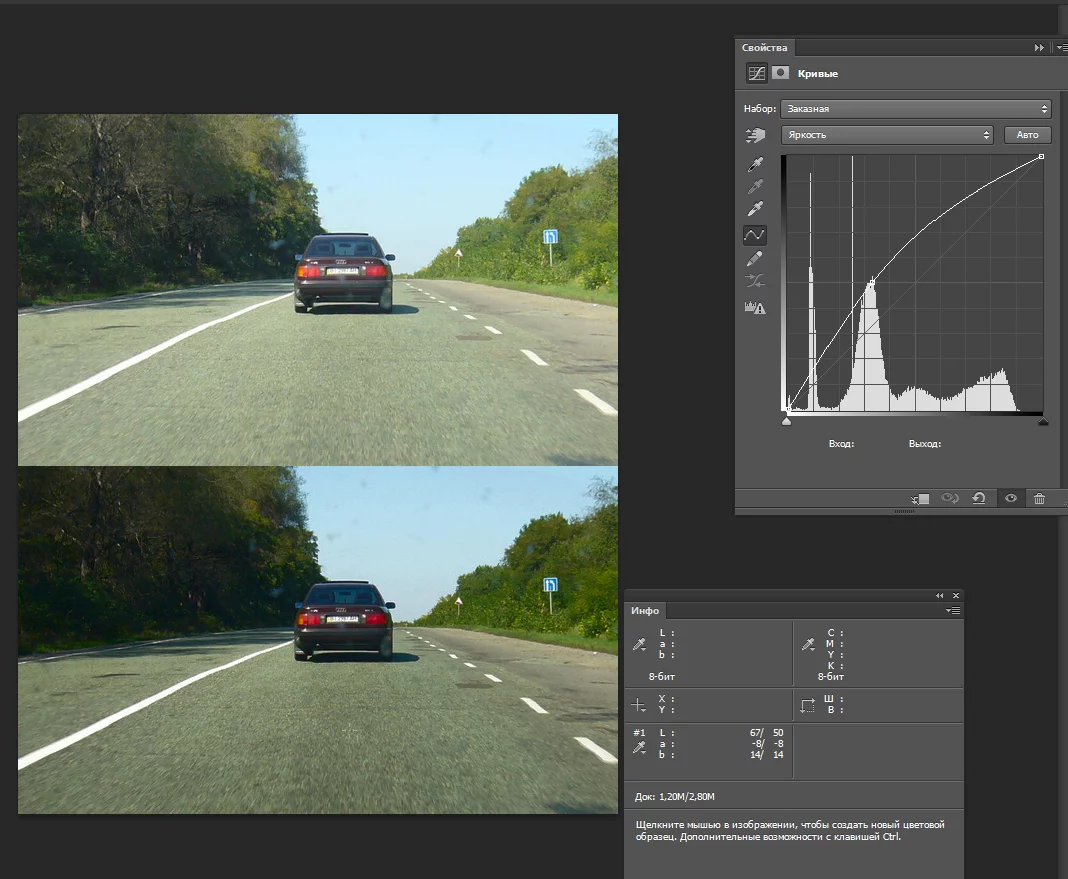Open the Info panel flyout menu
The image size is (1068, 879).
pyautogui.click(x=953, y=610)
